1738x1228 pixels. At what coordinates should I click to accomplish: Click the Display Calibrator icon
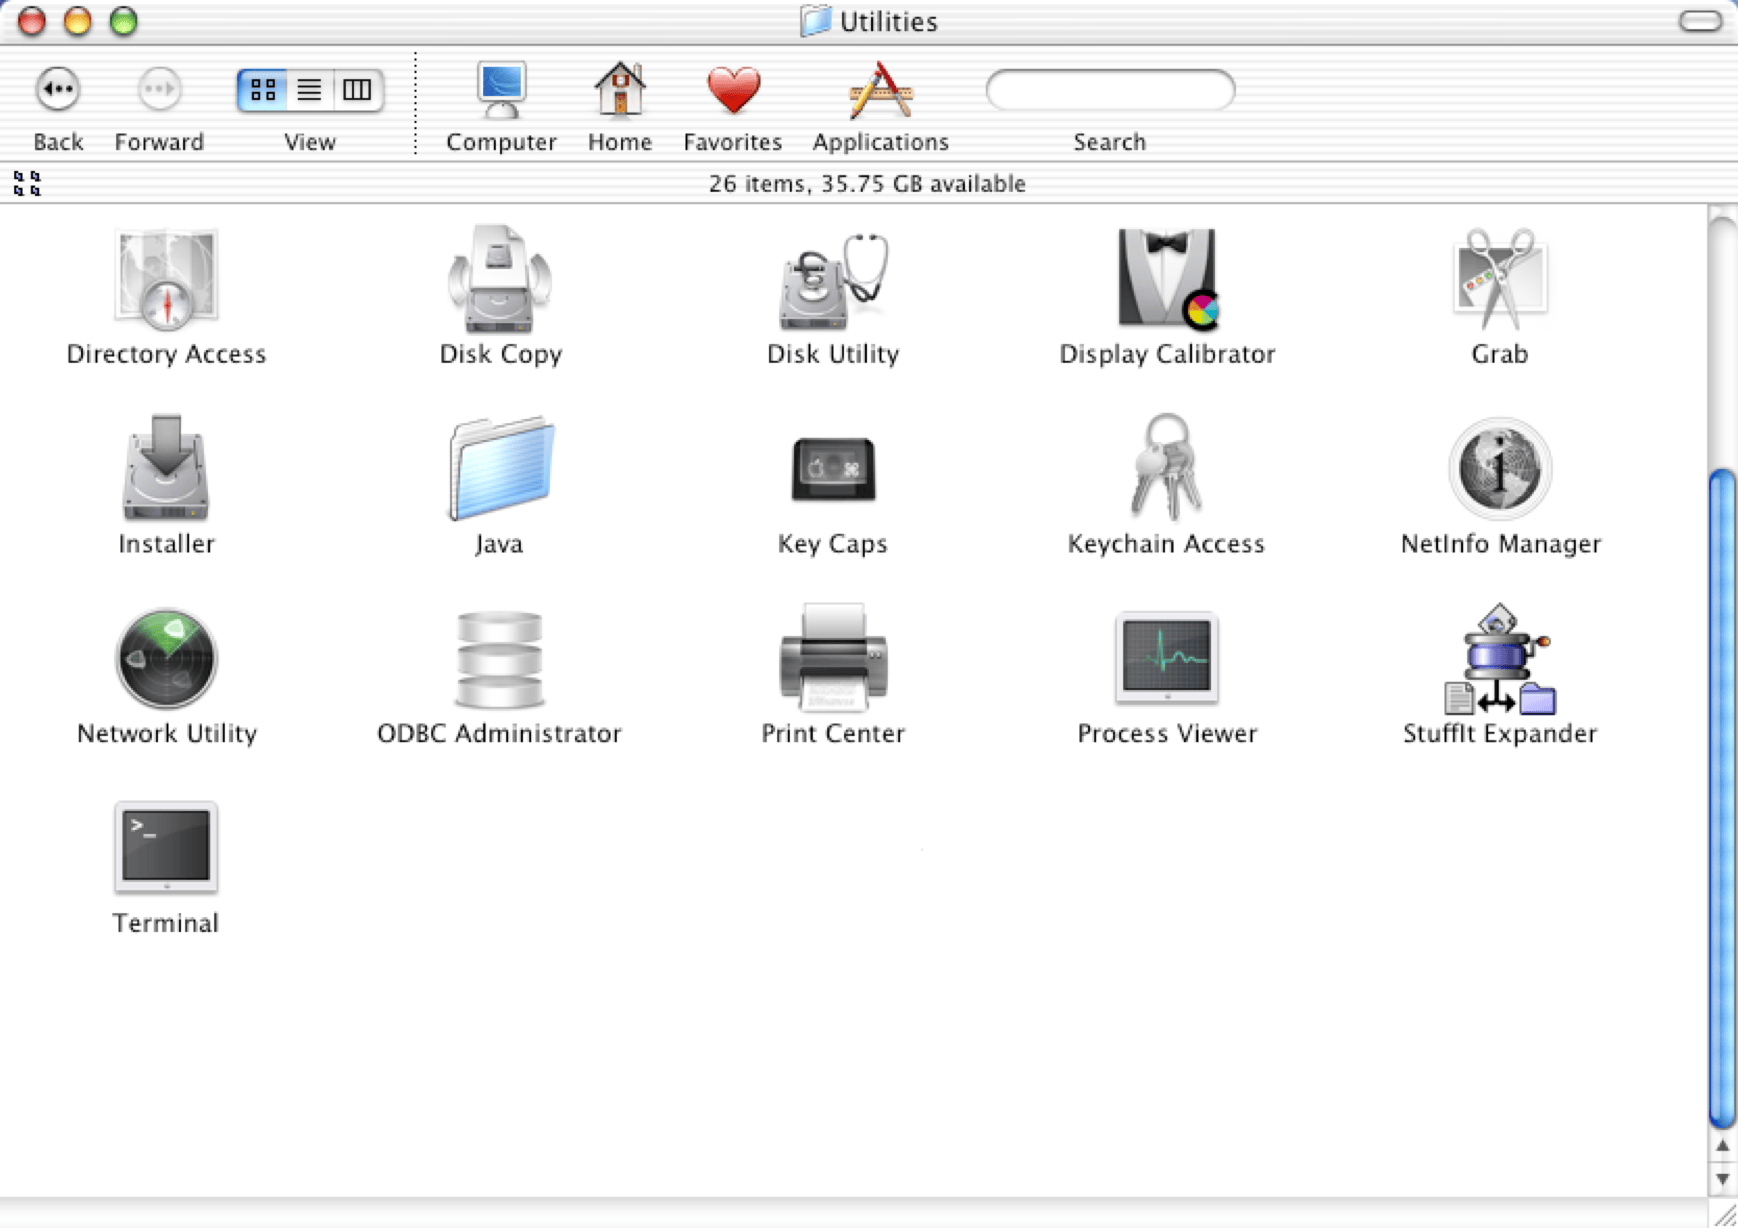point(1167,279)
